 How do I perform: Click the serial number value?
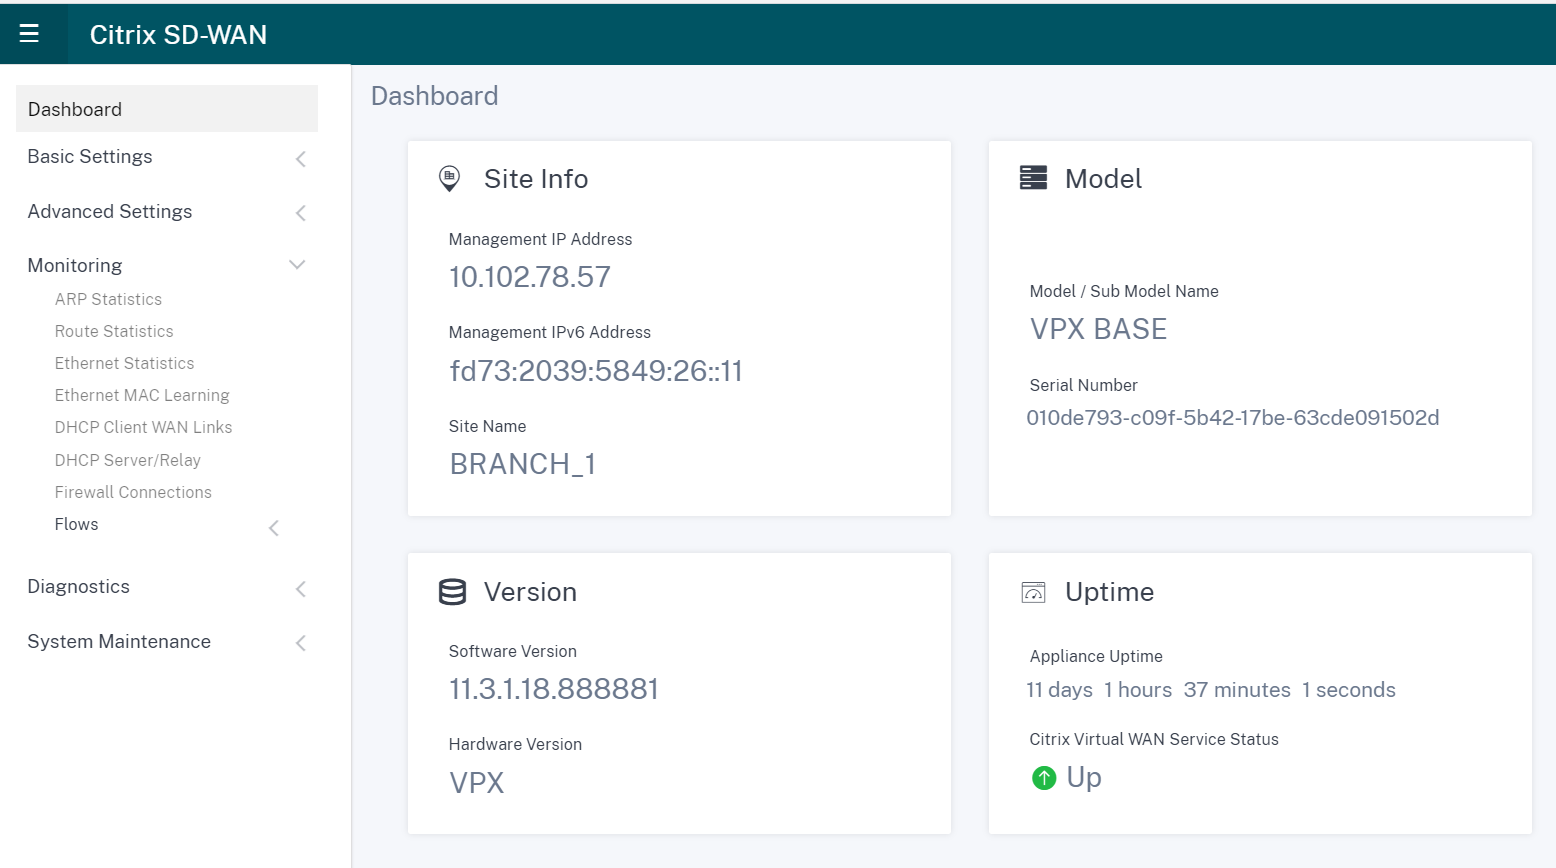click(1233, 418)
